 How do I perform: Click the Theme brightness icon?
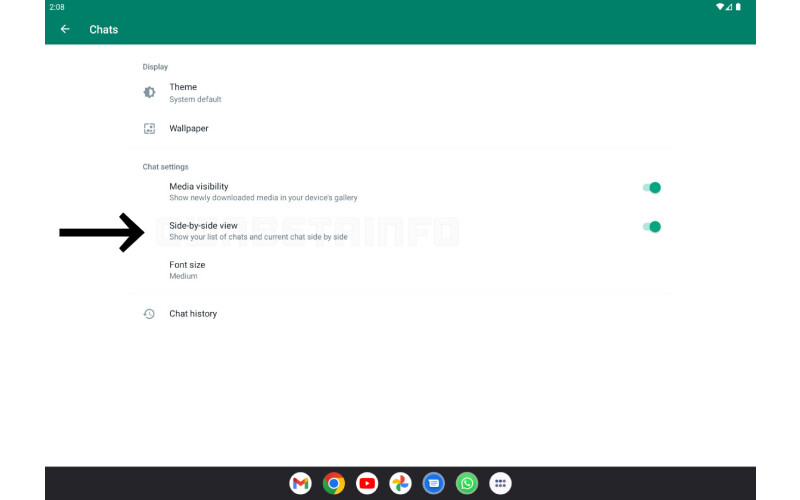pyautogui.click(x=149, y=92)
